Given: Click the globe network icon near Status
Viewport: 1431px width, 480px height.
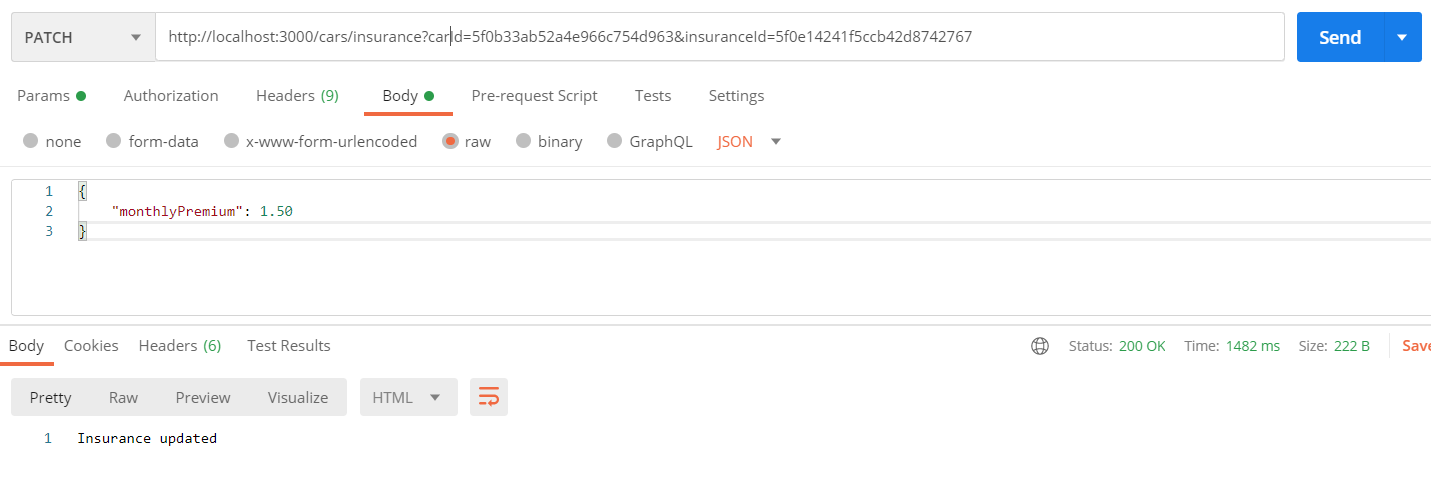Looking at the screenshot, I should [x=1040, y=346].
